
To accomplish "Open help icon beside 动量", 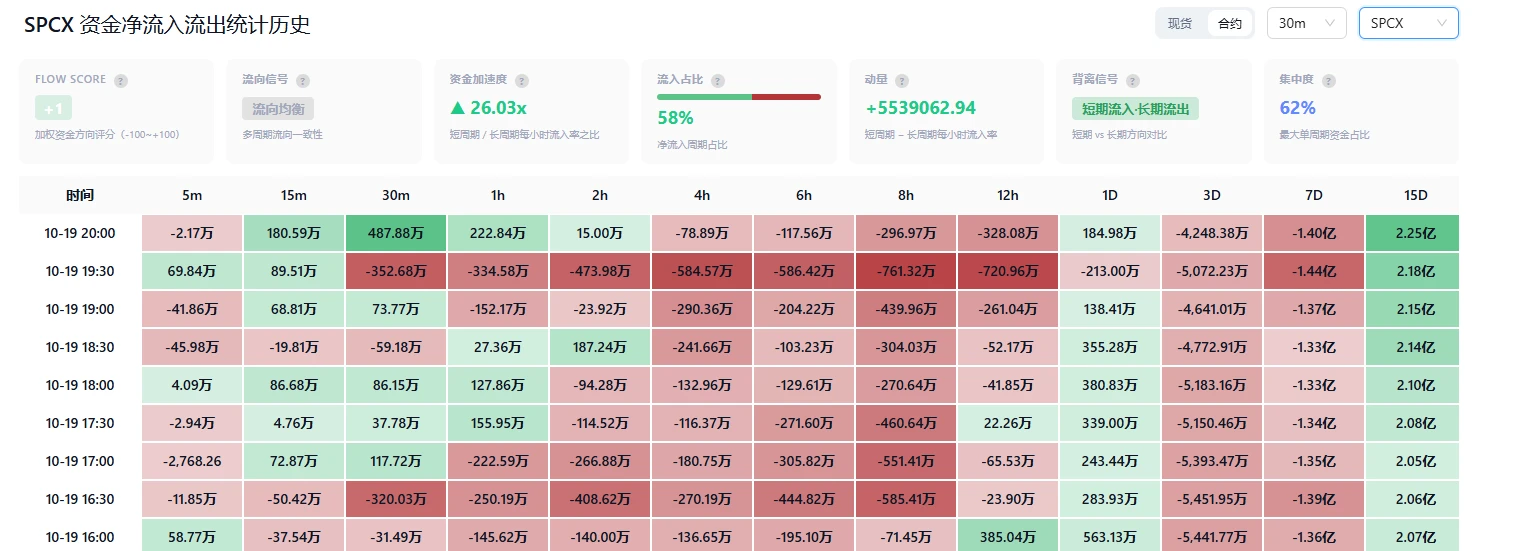I will pos(902,80).
